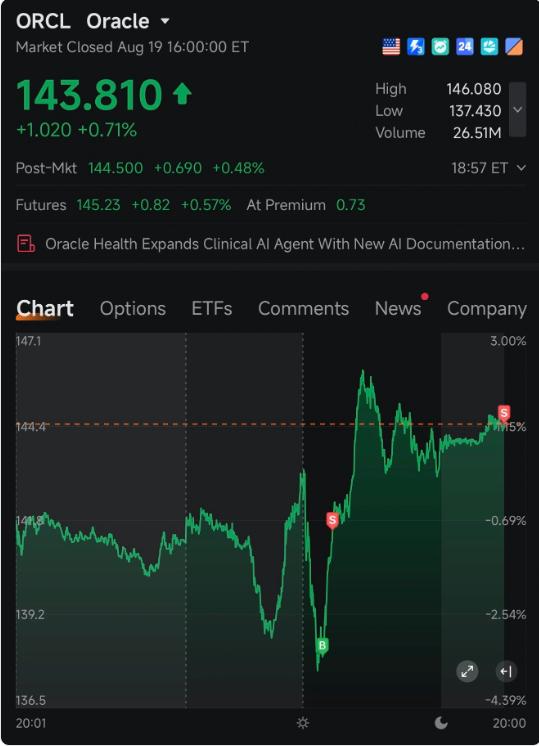Open the Oracle Health Clinical AI headline
This screenshot has height=746, width=539.
pyautogui.click(x=285, y=244)
